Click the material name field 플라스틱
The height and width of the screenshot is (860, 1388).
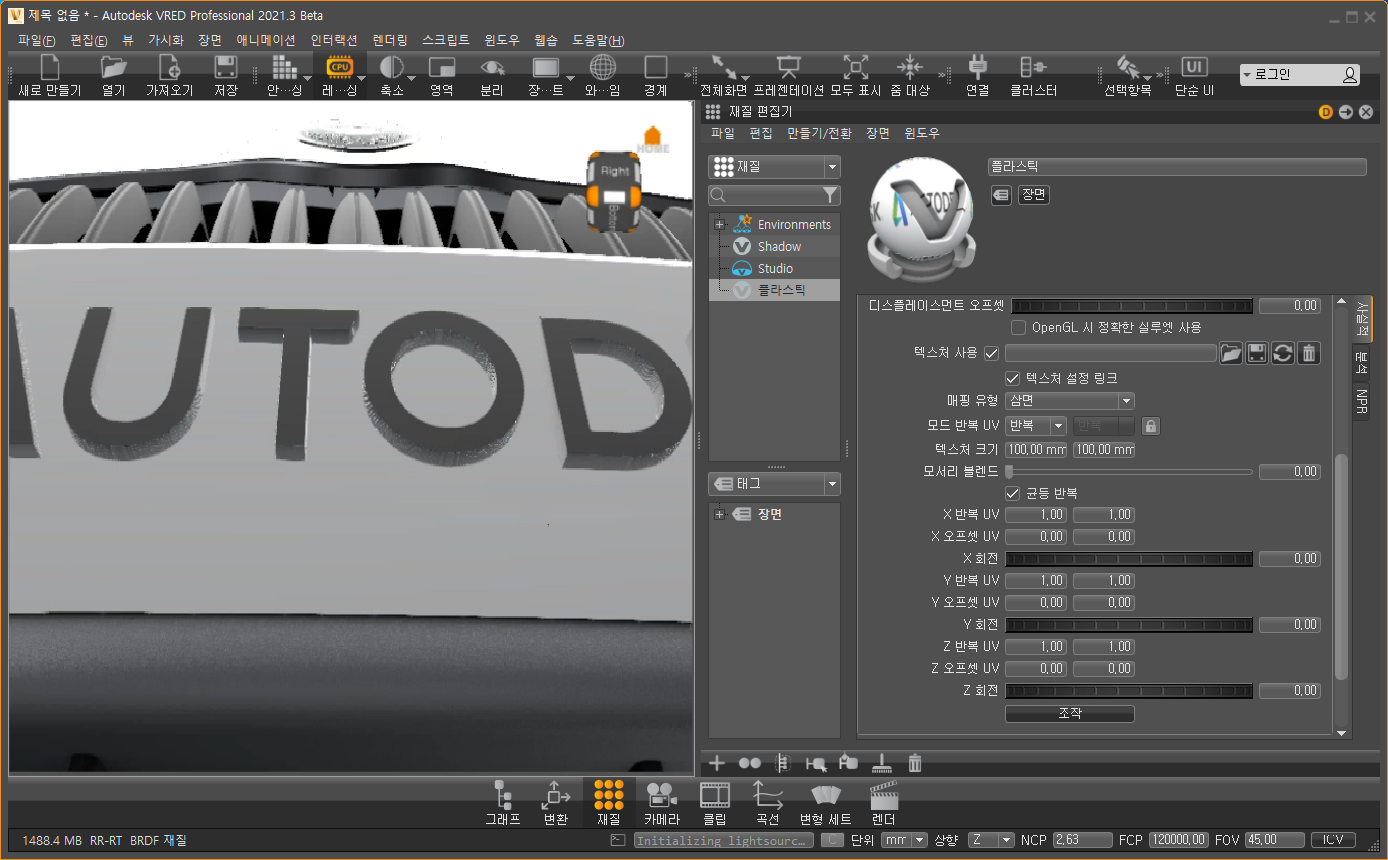[x=1177, y=167]
